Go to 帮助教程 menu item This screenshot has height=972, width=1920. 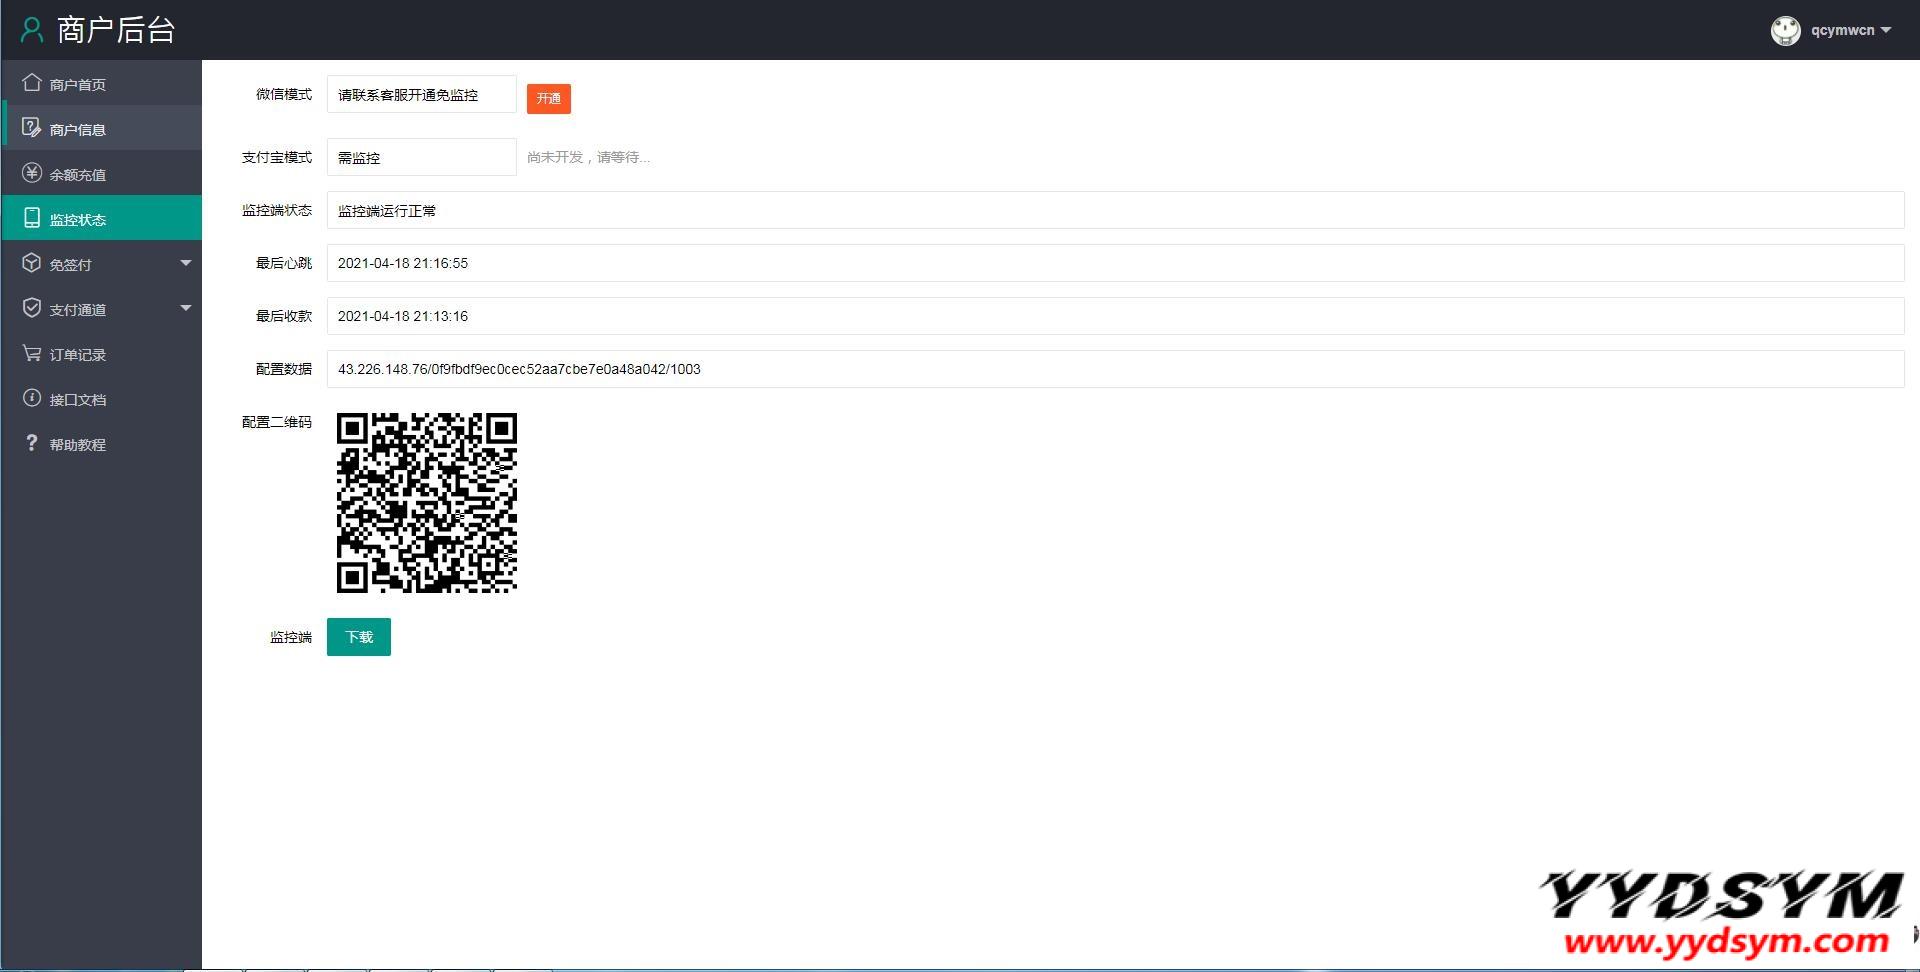(x=78, y=445)
